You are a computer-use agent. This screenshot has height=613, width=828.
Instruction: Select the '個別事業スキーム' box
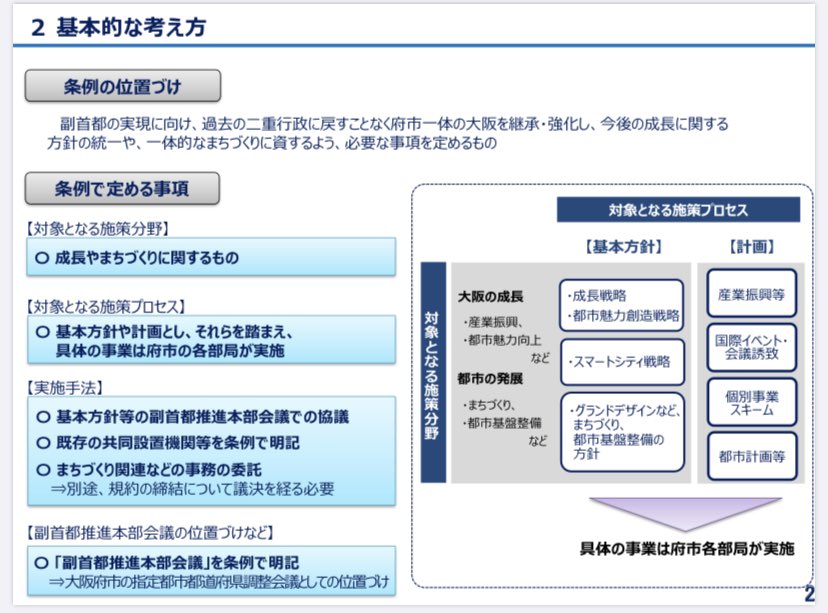751,402
